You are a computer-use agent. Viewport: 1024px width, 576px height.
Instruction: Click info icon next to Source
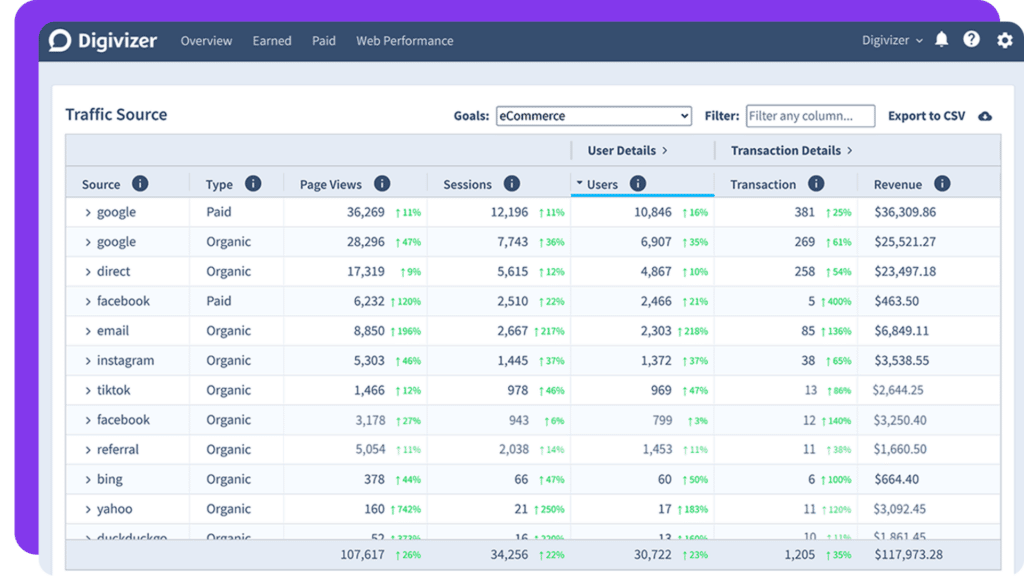(x=140, y=184)
